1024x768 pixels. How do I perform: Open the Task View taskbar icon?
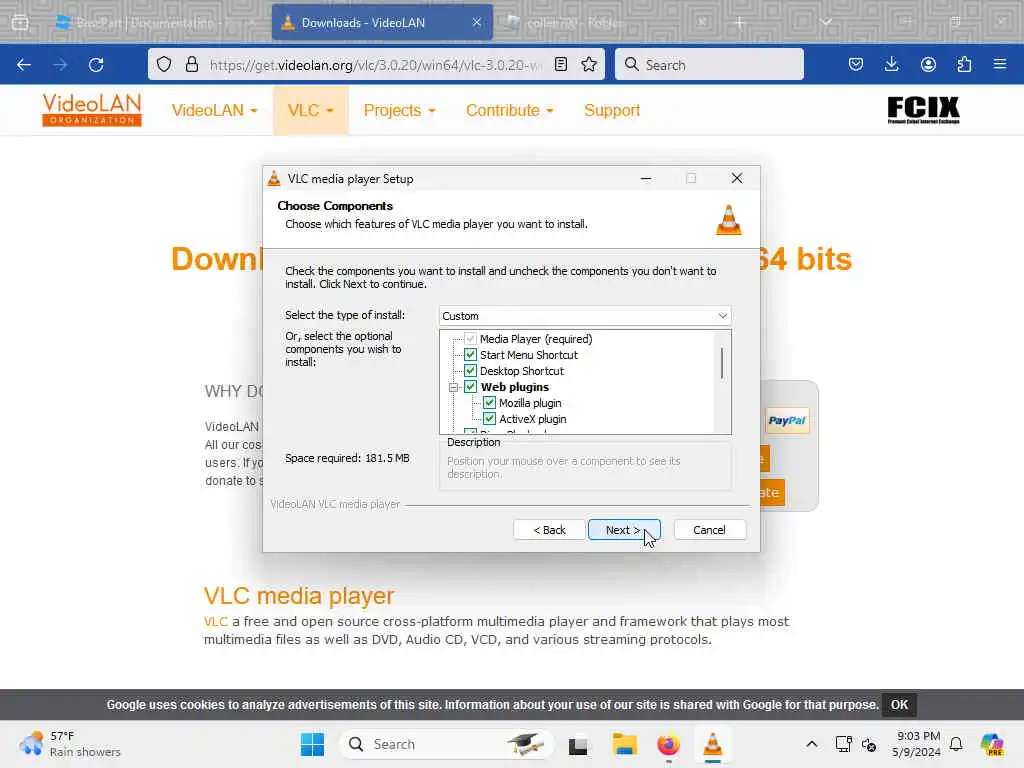[x=578, y=744]
